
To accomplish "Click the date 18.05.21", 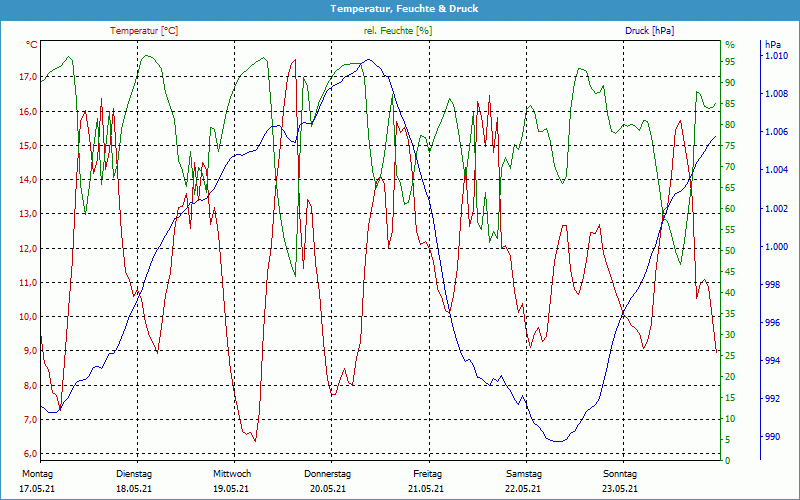I will 134,489.
